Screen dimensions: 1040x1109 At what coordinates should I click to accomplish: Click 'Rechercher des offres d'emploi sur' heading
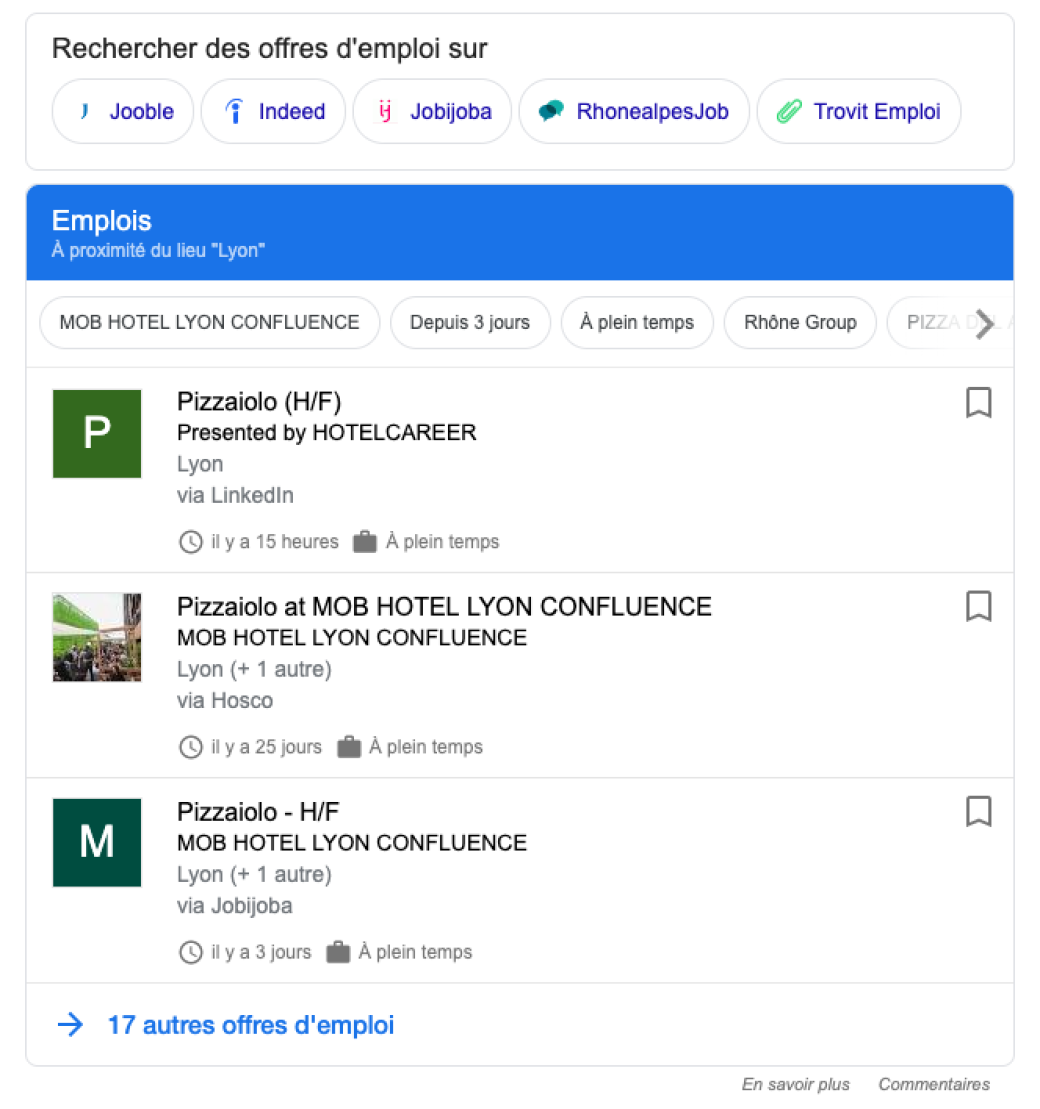click(270, 49)
